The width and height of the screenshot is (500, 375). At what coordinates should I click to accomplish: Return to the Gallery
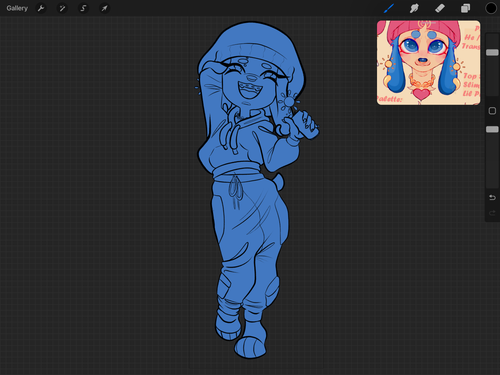pyautogui.click(x=17, y=8)
